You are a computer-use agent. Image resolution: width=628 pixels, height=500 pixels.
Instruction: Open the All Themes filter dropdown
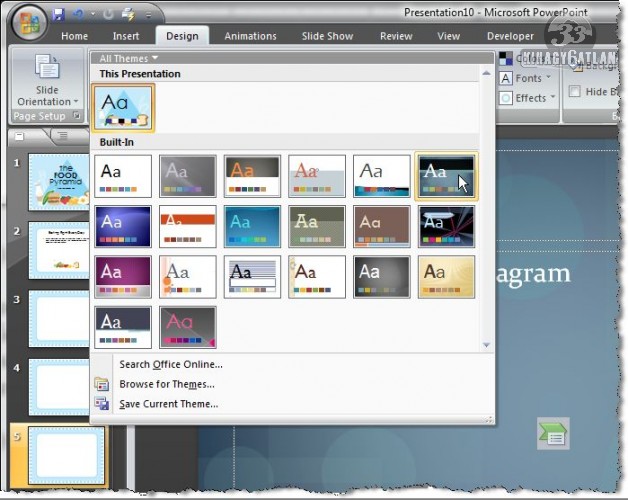pos(129,58)
